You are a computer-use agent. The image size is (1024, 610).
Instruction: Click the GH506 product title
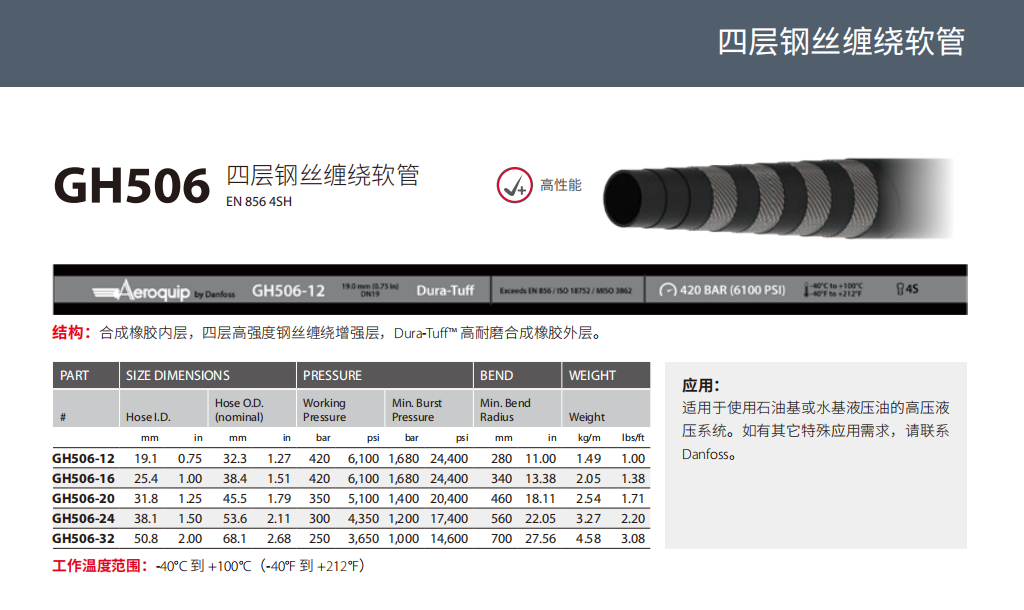pyautogui.click(x=131, y=185)
